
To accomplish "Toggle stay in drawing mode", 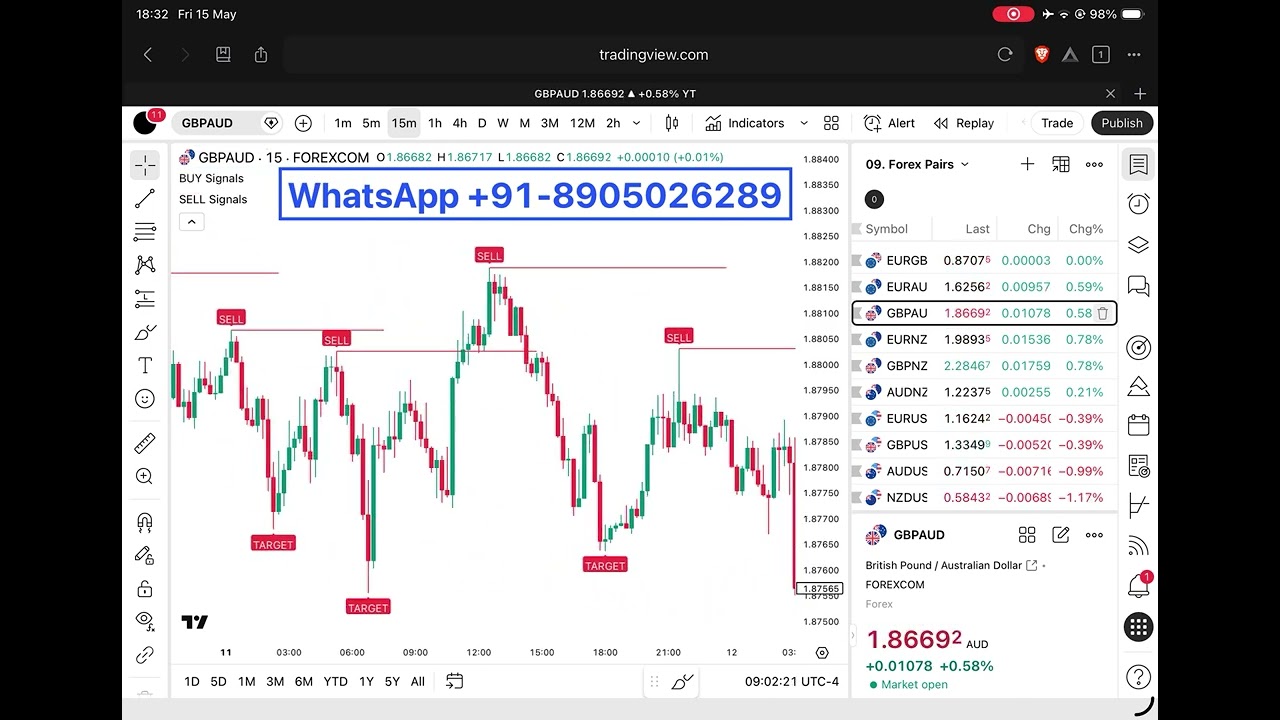I will [145, 555].
